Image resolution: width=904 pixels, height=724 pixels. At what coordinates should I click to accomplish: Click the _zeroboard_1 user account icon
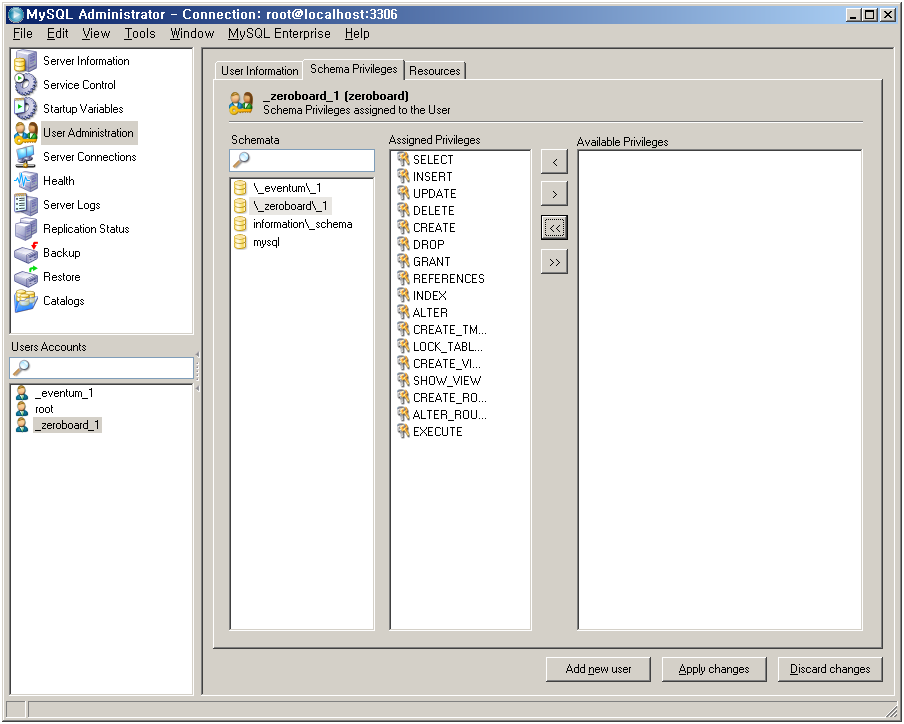pyautogui.click(x=22, y=425)
